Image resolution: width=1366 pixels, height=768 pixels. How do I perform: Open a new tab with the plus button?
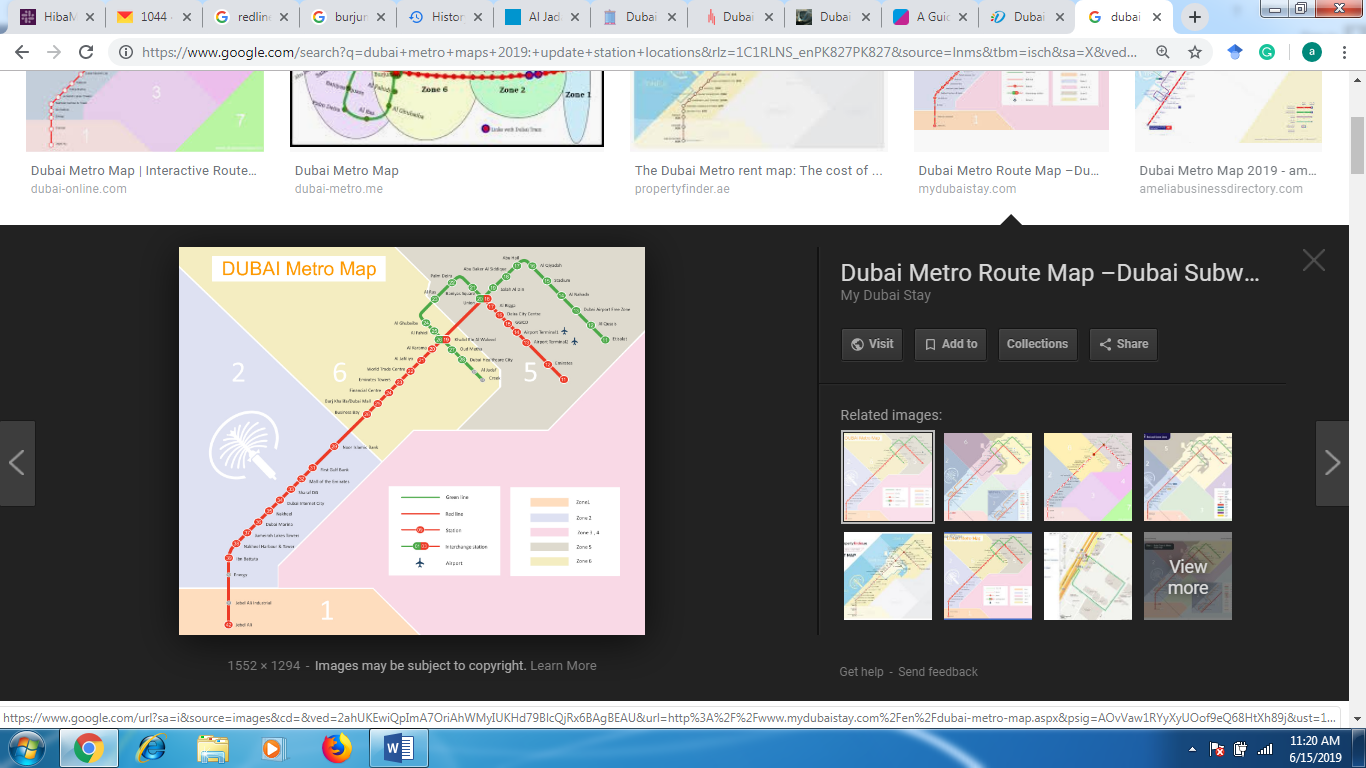click(x=1194, y=16)
